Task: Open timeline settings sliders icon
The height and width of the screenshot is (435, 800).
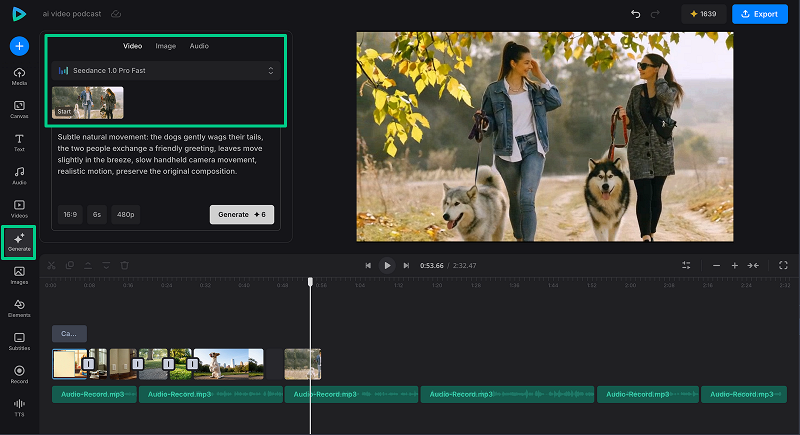Action: pos(686,265)
